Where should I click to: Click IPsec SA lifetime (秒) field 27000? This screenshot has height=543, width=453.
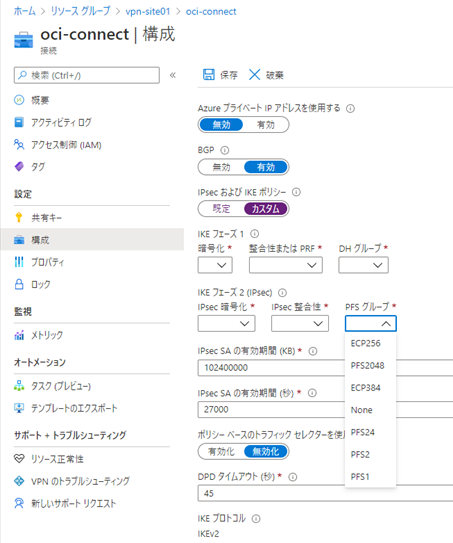[325, 410]
